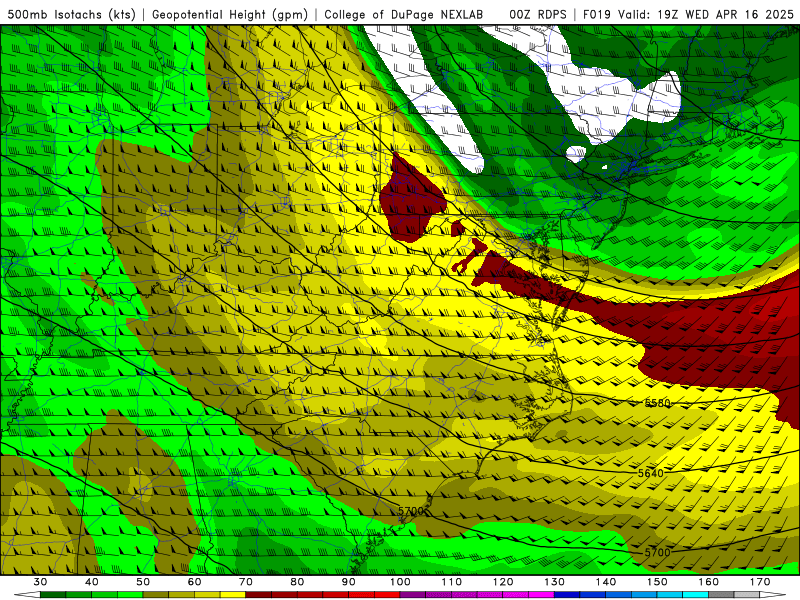Click the '500mb Isotachs (kts)' title text
Screen dimensions: 800x600
pos(72,14)
